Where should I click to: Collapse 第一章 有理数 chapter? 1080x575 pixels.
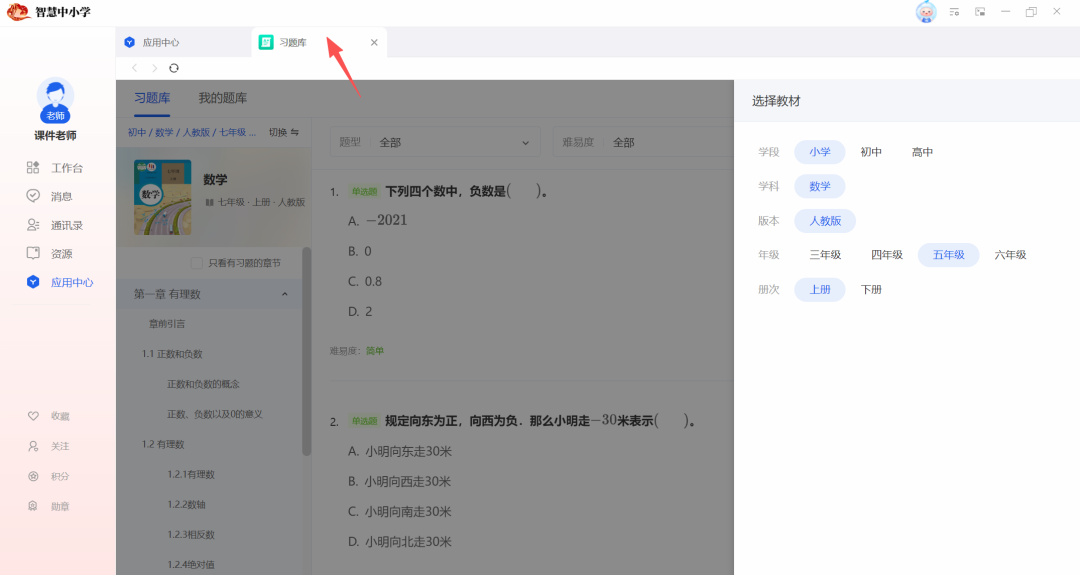(x=285, y=294)
